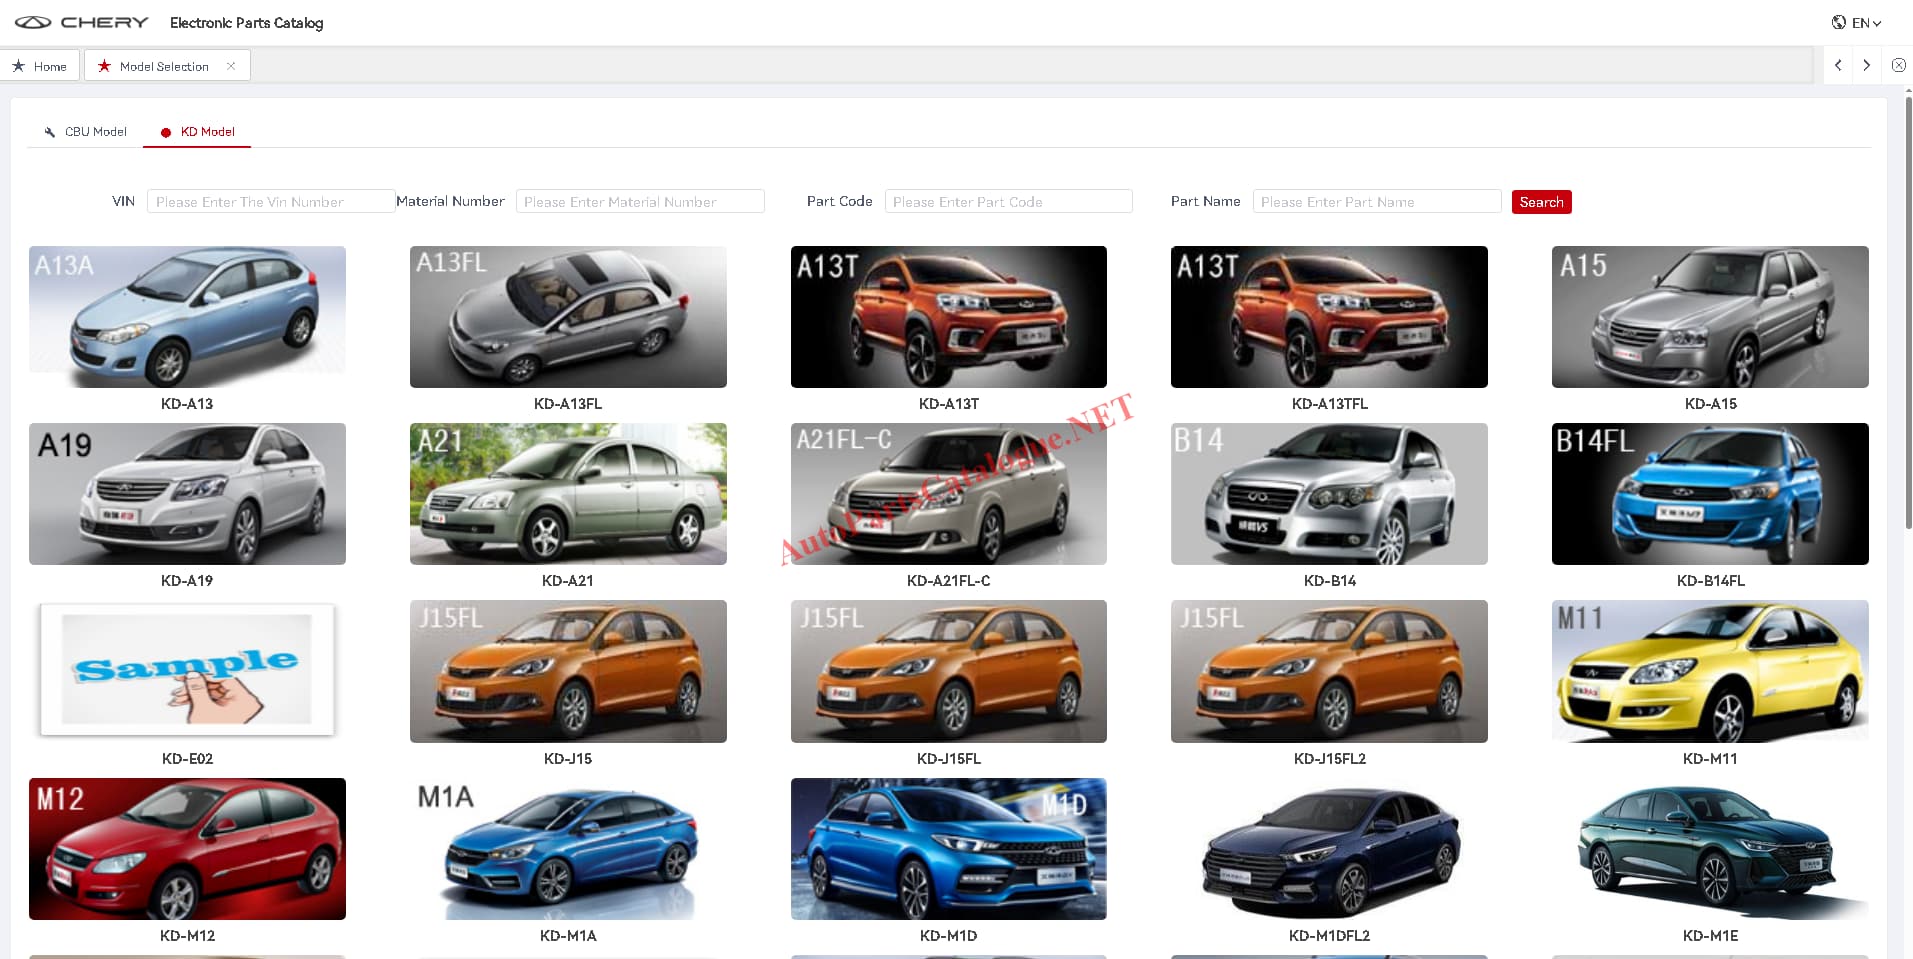Click the KD-A13 text label

pyautogui.click(x=187, y=404)
